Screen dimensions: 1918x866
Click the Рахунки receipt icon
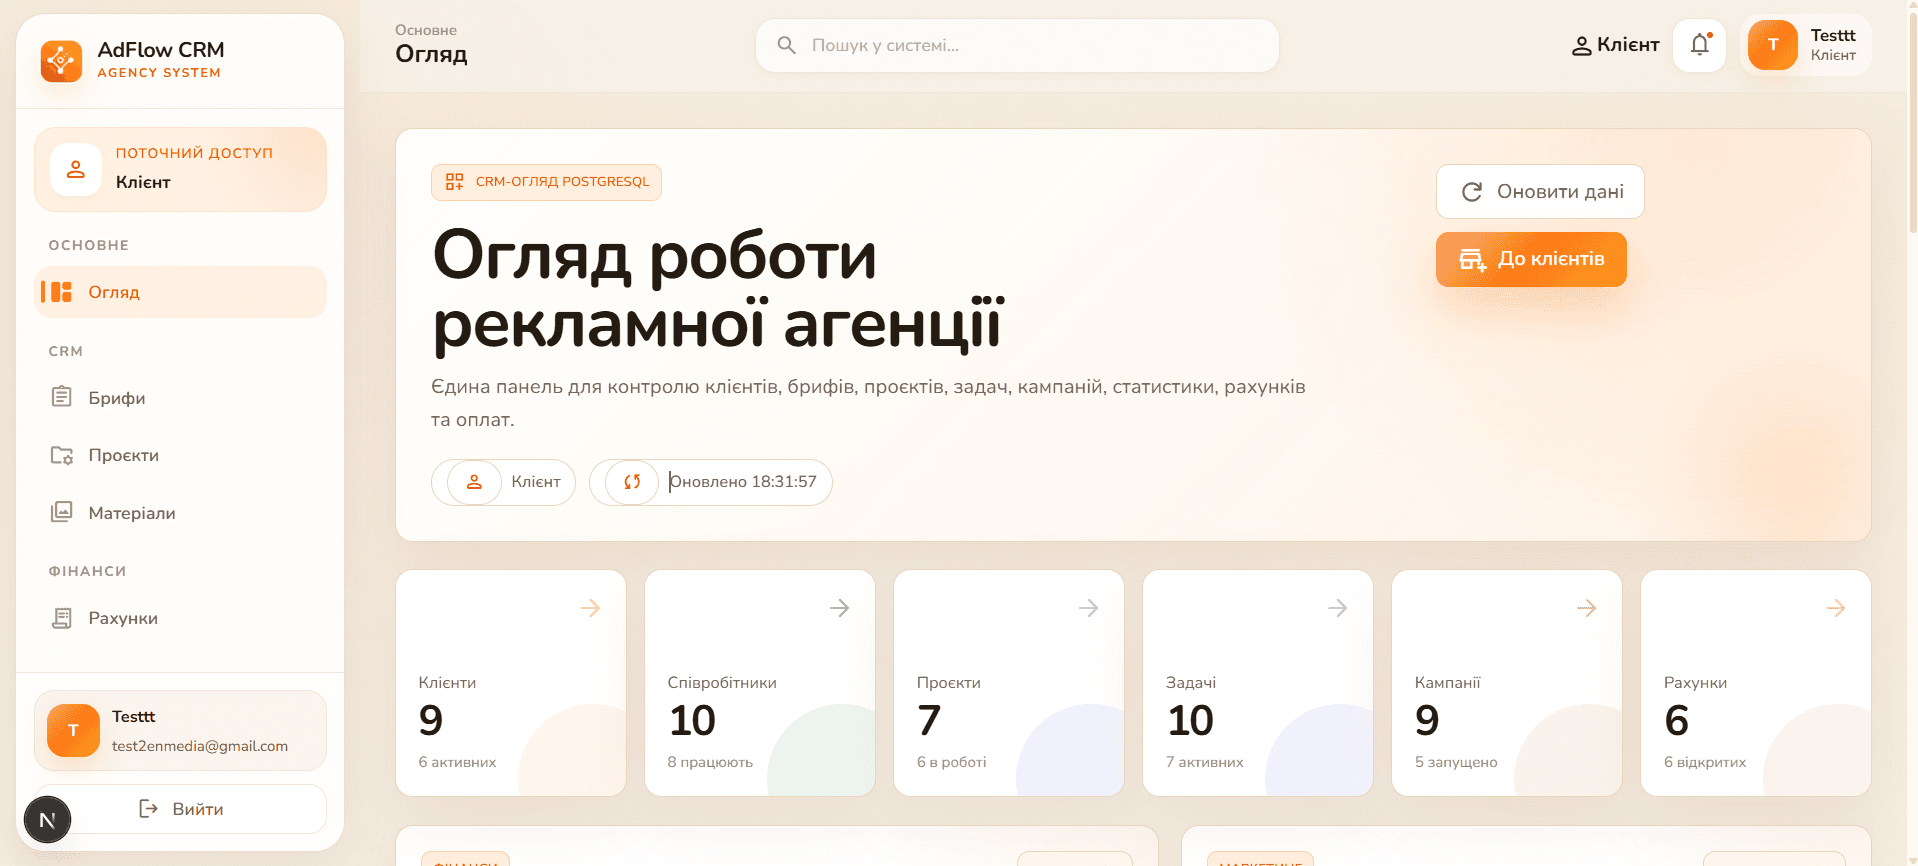tap(62, 618)
